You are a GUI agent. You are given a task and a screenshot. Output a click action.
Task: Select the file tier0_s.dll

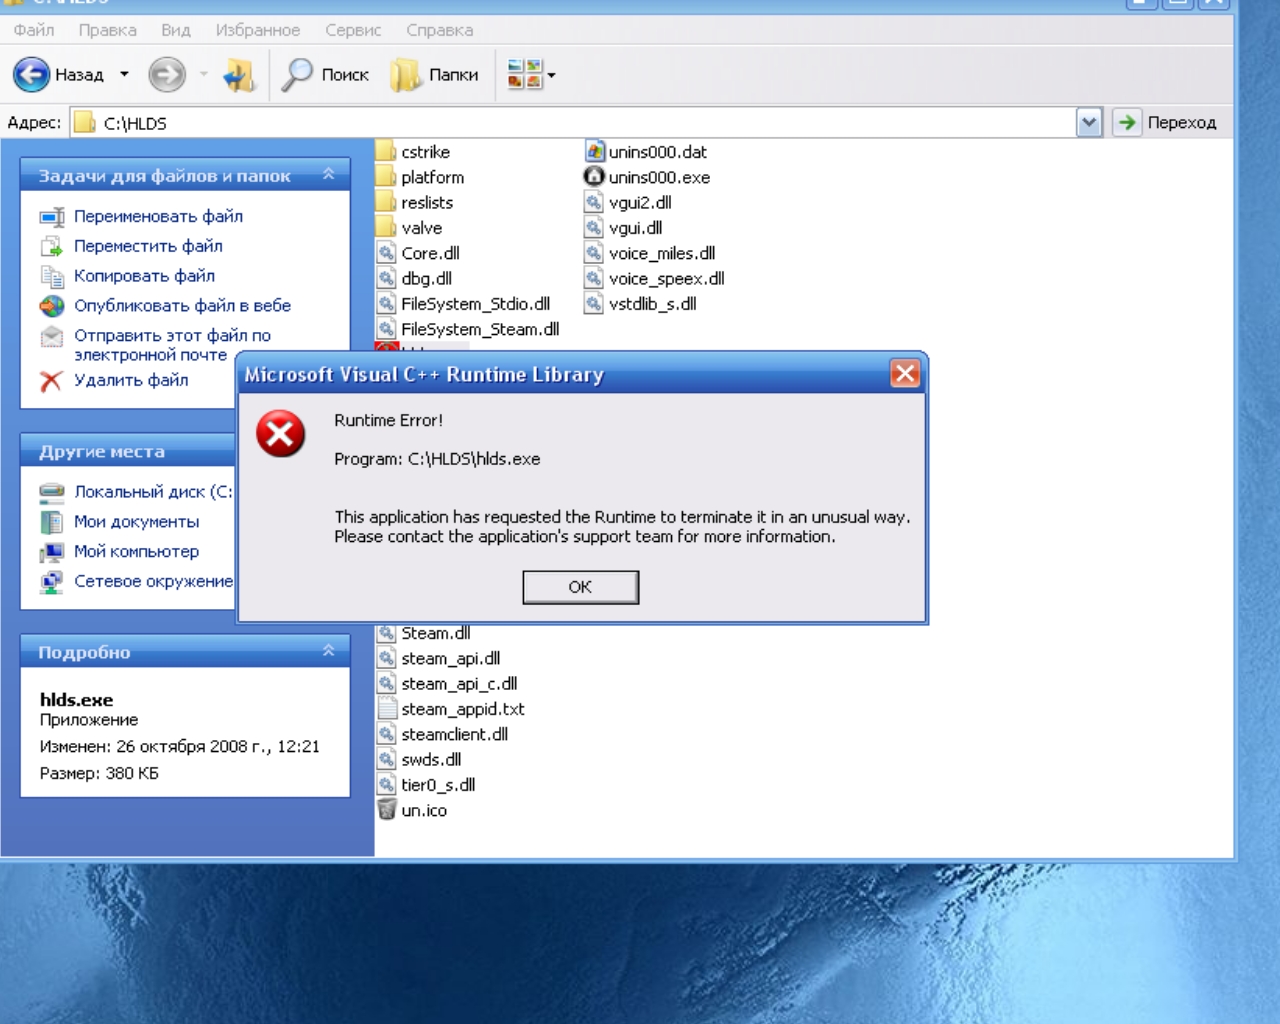click(427, 785)
